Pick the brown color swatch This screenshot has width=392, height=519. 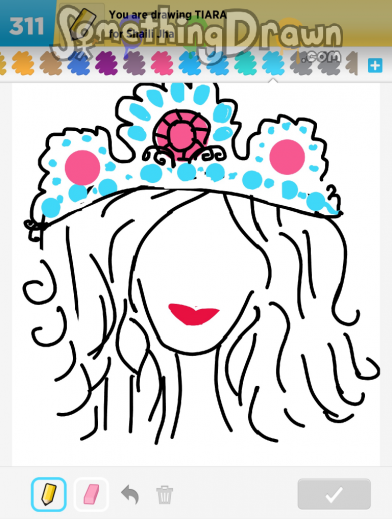coord(51,63)
